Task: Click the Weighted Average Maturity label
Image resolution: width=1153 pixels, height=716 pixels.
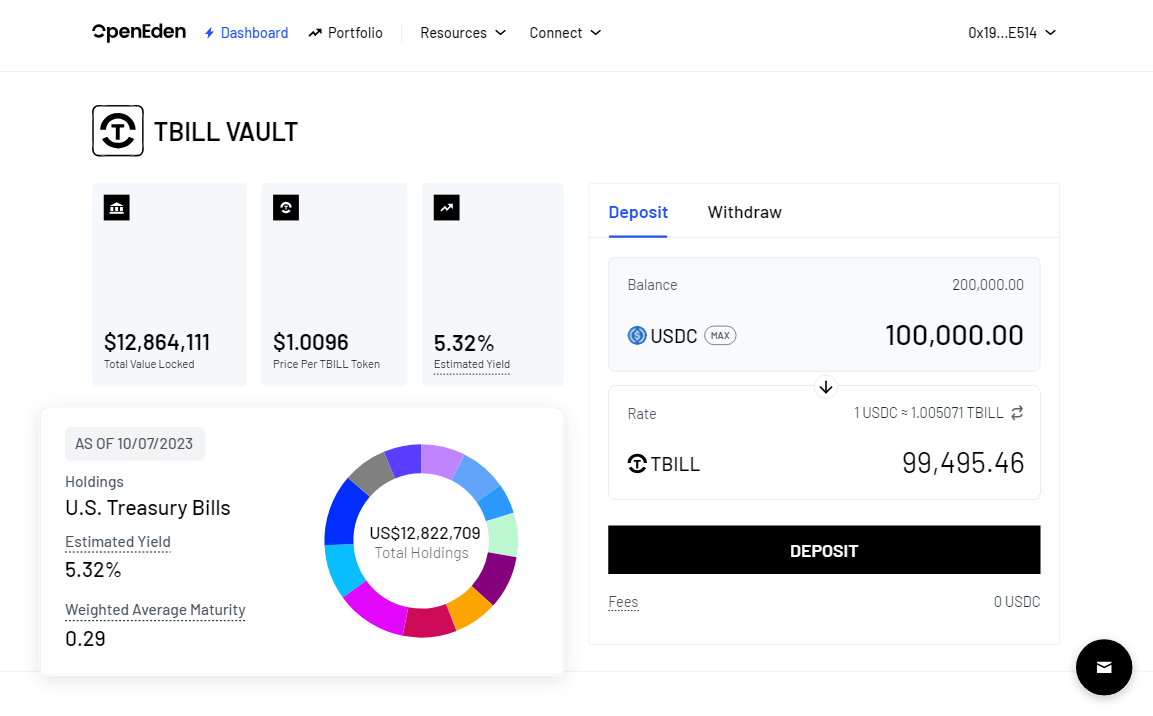Action: (155, 610)
